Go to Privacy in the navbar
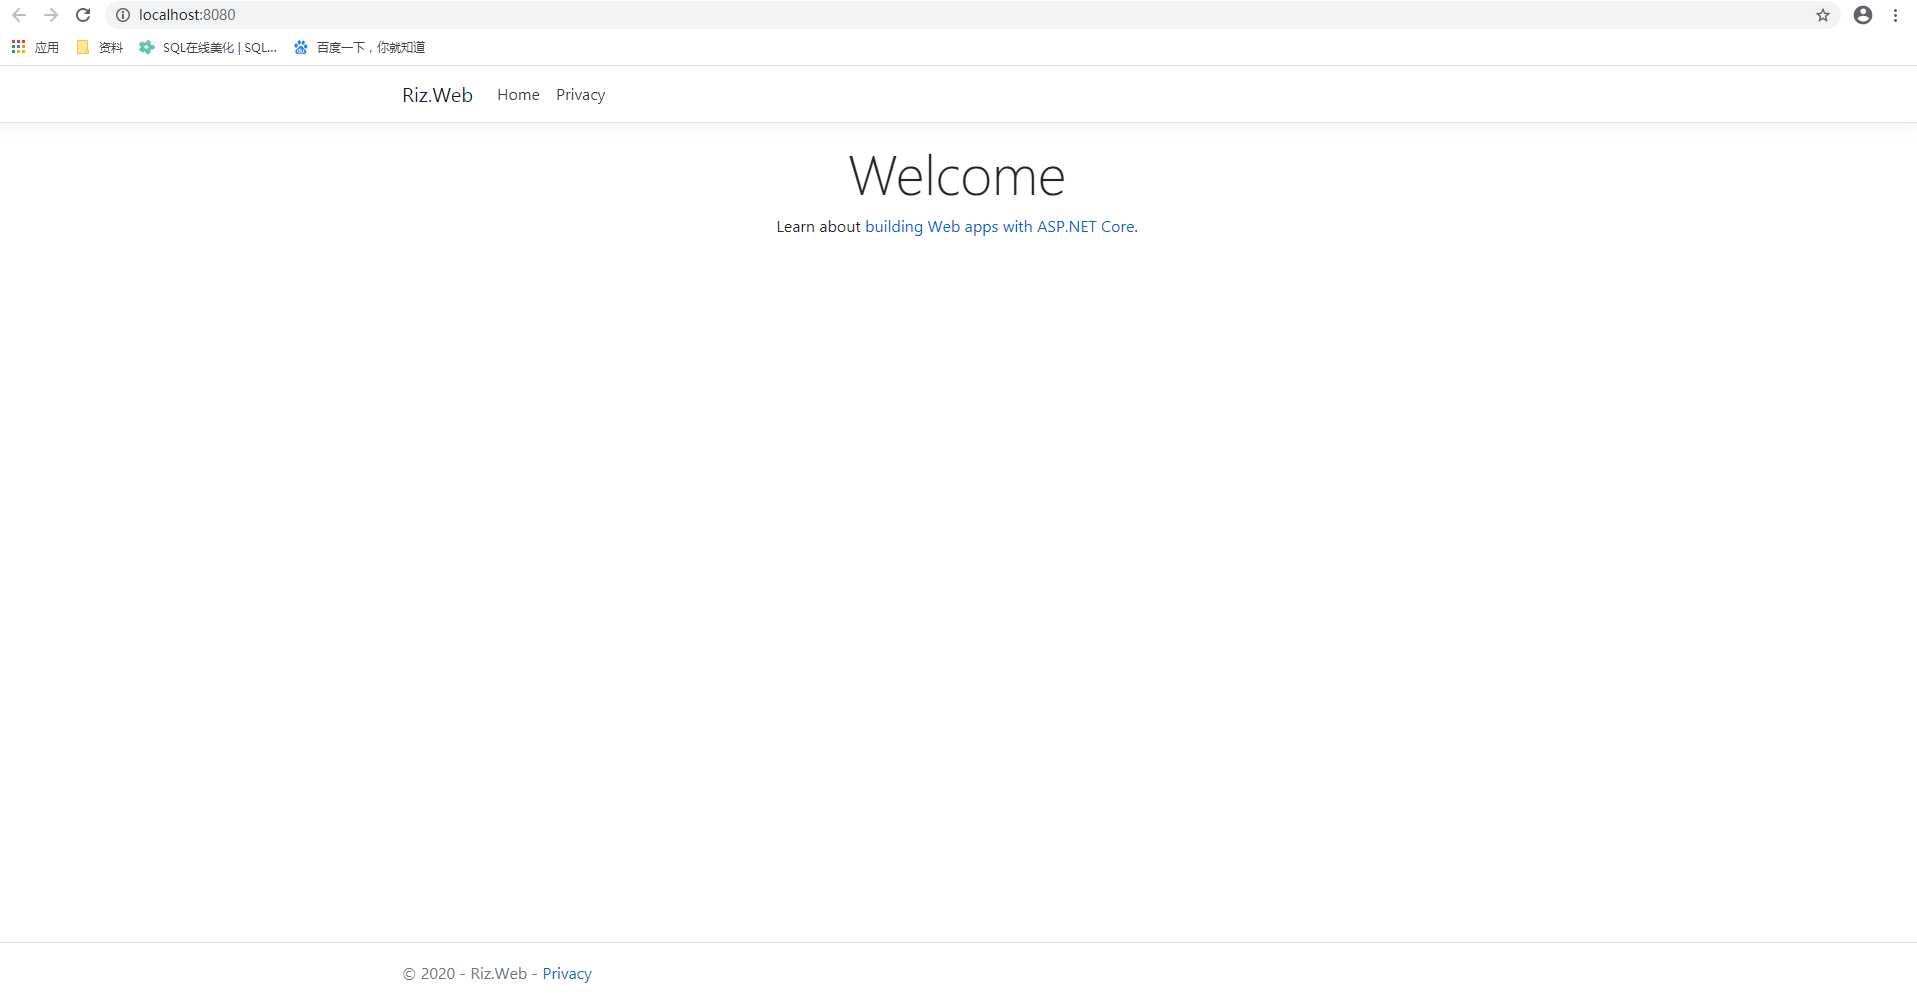Viewport: 1917px width, 1001px height. [580, 95]
